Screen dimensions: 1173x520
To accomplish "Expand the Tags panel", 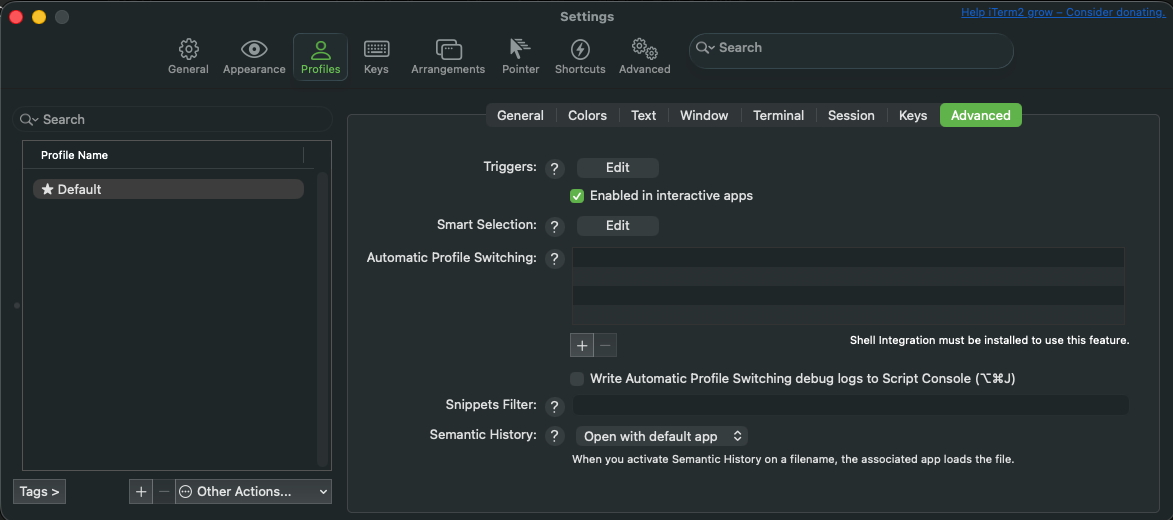I will 40,491.
